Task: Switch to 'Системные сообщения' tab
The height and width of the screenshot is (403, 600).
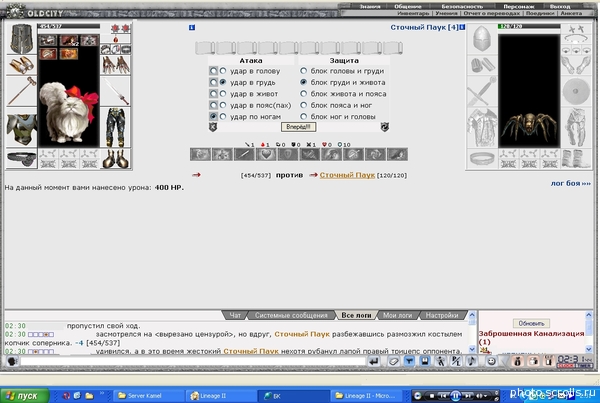Action: [x=291, y=315]
